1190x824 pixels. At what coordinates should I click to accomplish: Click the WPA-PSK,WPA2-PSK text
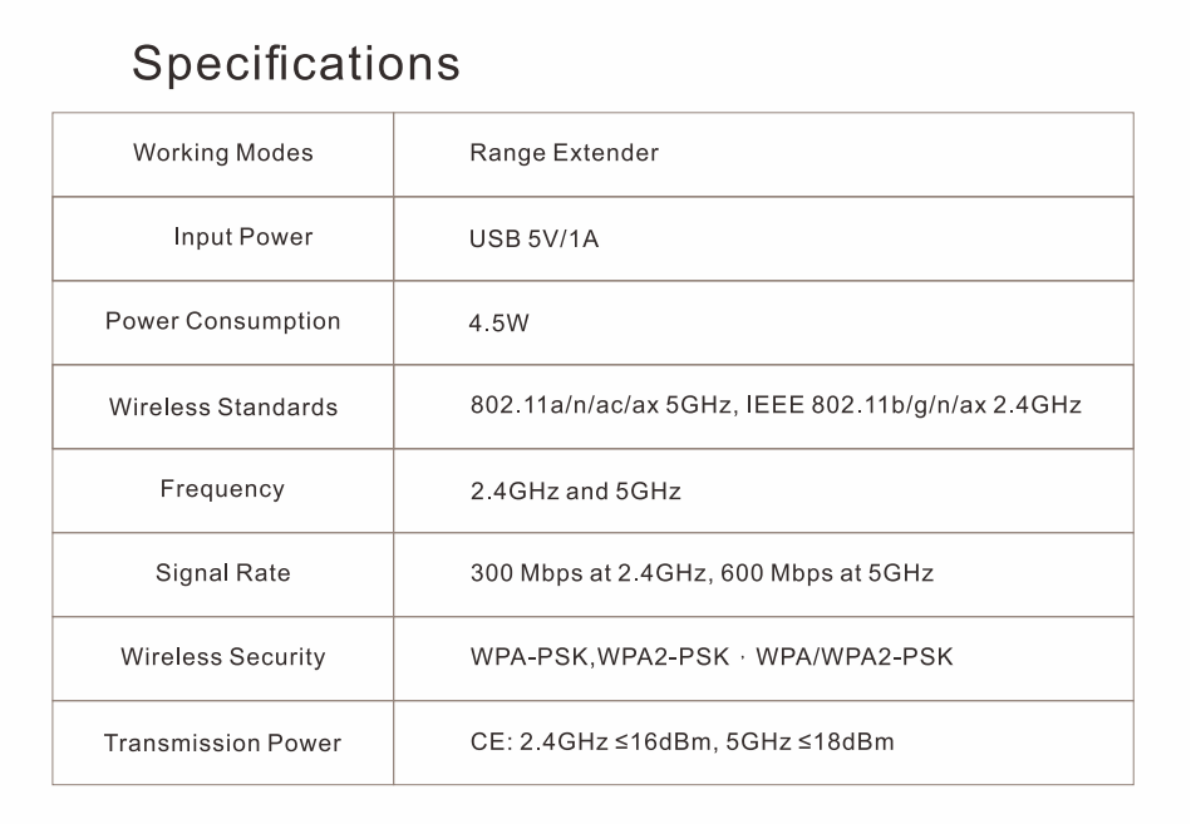600,656
